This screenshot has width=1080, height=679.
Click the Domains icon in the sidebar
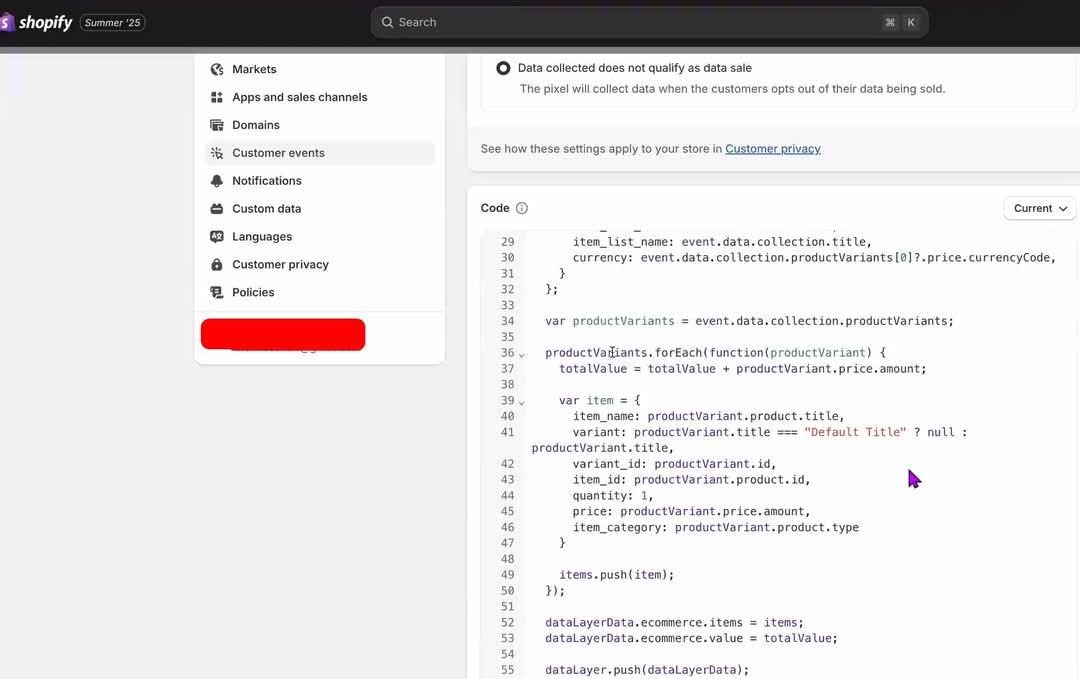point(216,125)
